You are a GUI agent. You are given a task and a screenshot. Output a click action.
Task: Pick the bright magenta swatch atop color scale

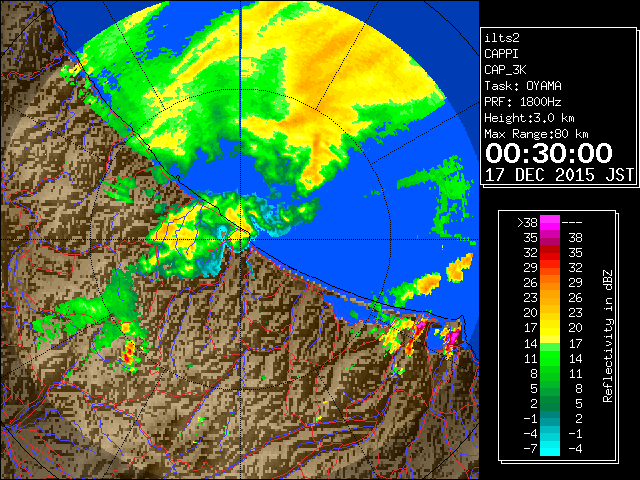click(550, 223)
